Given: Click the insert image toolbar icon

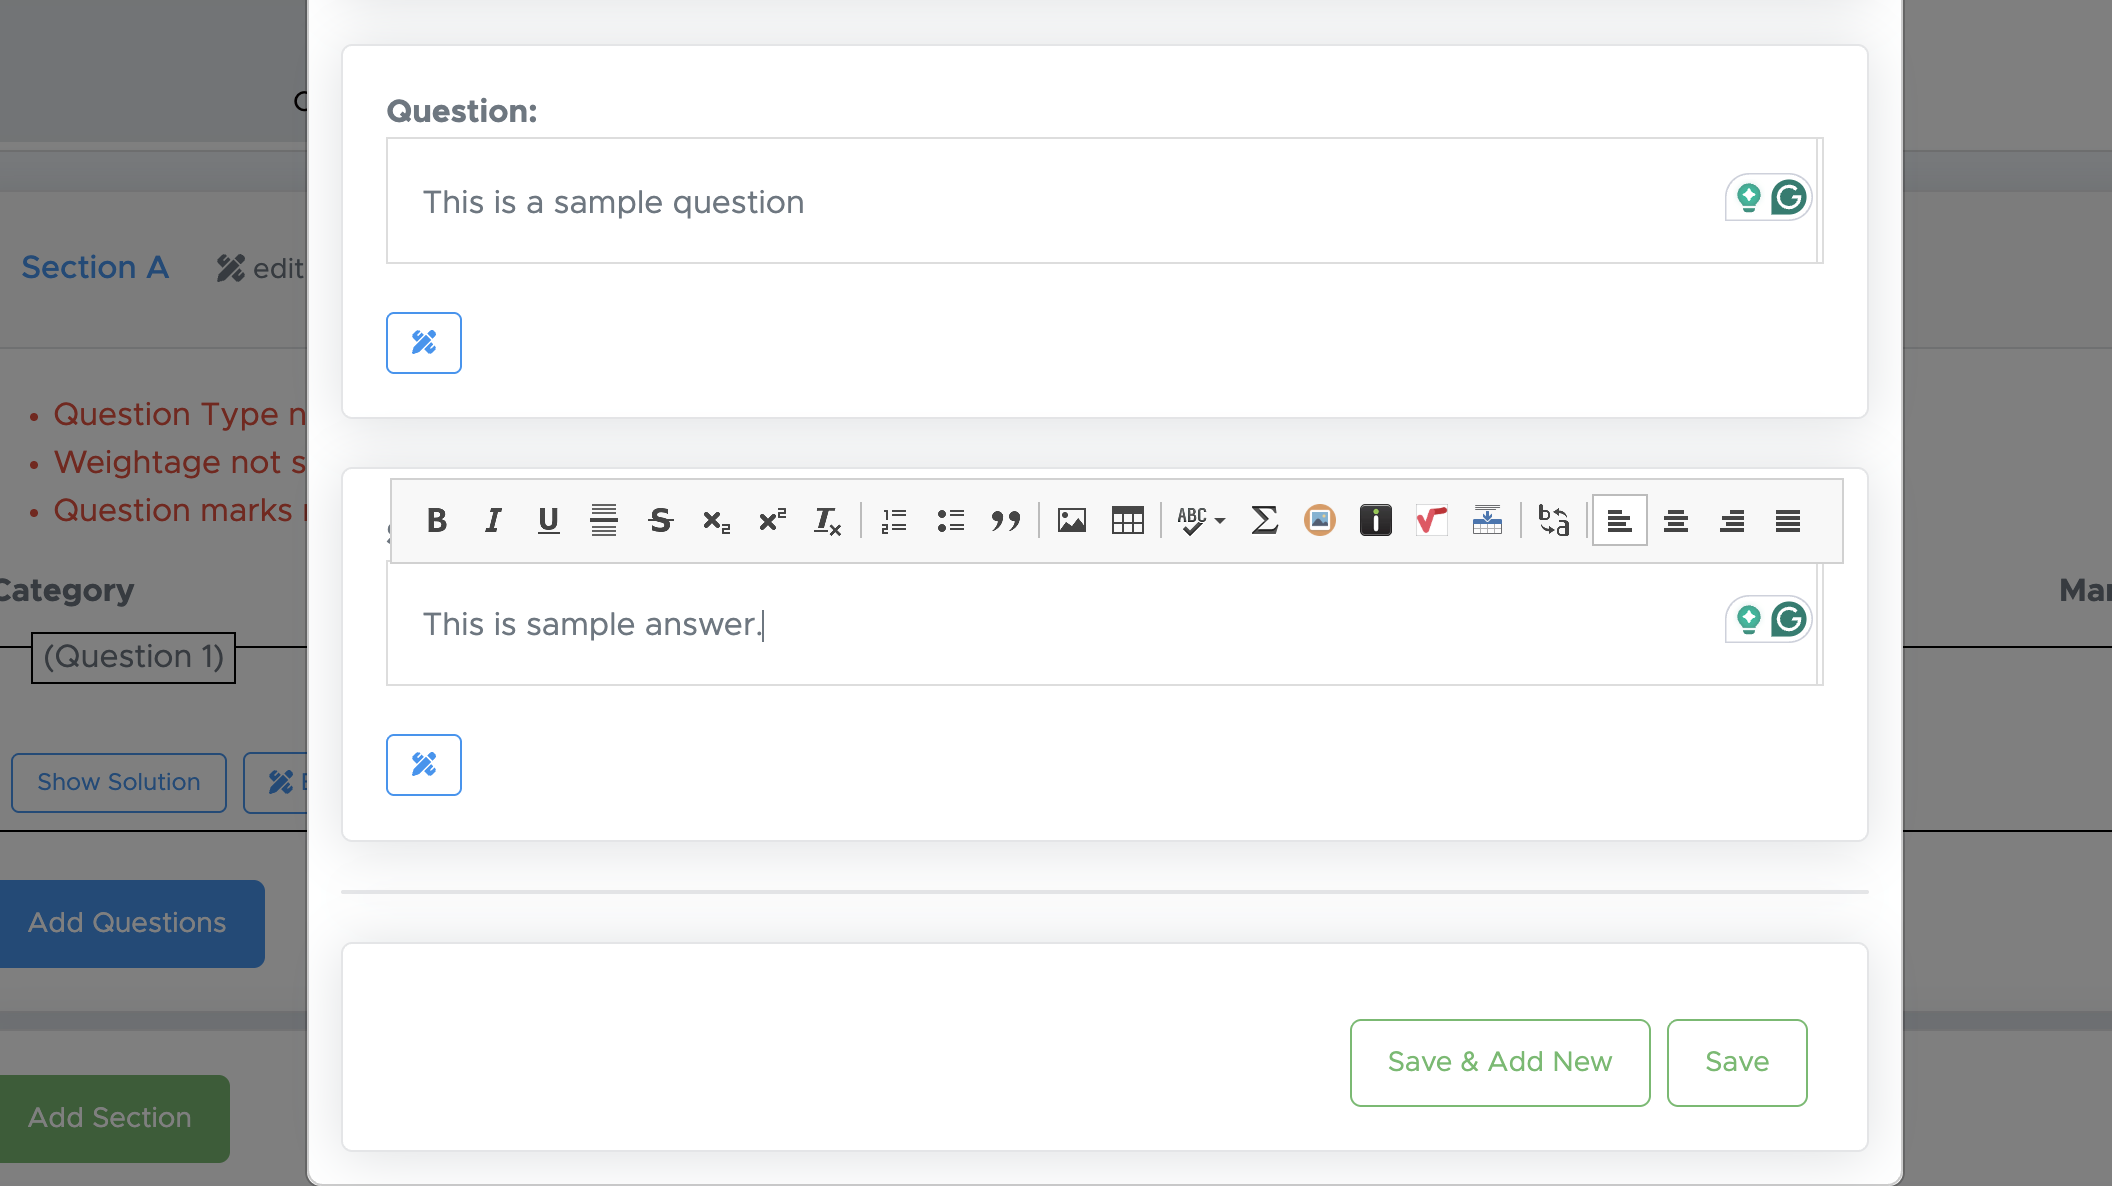Looking at the screenshot, I should click(1072, 521).
